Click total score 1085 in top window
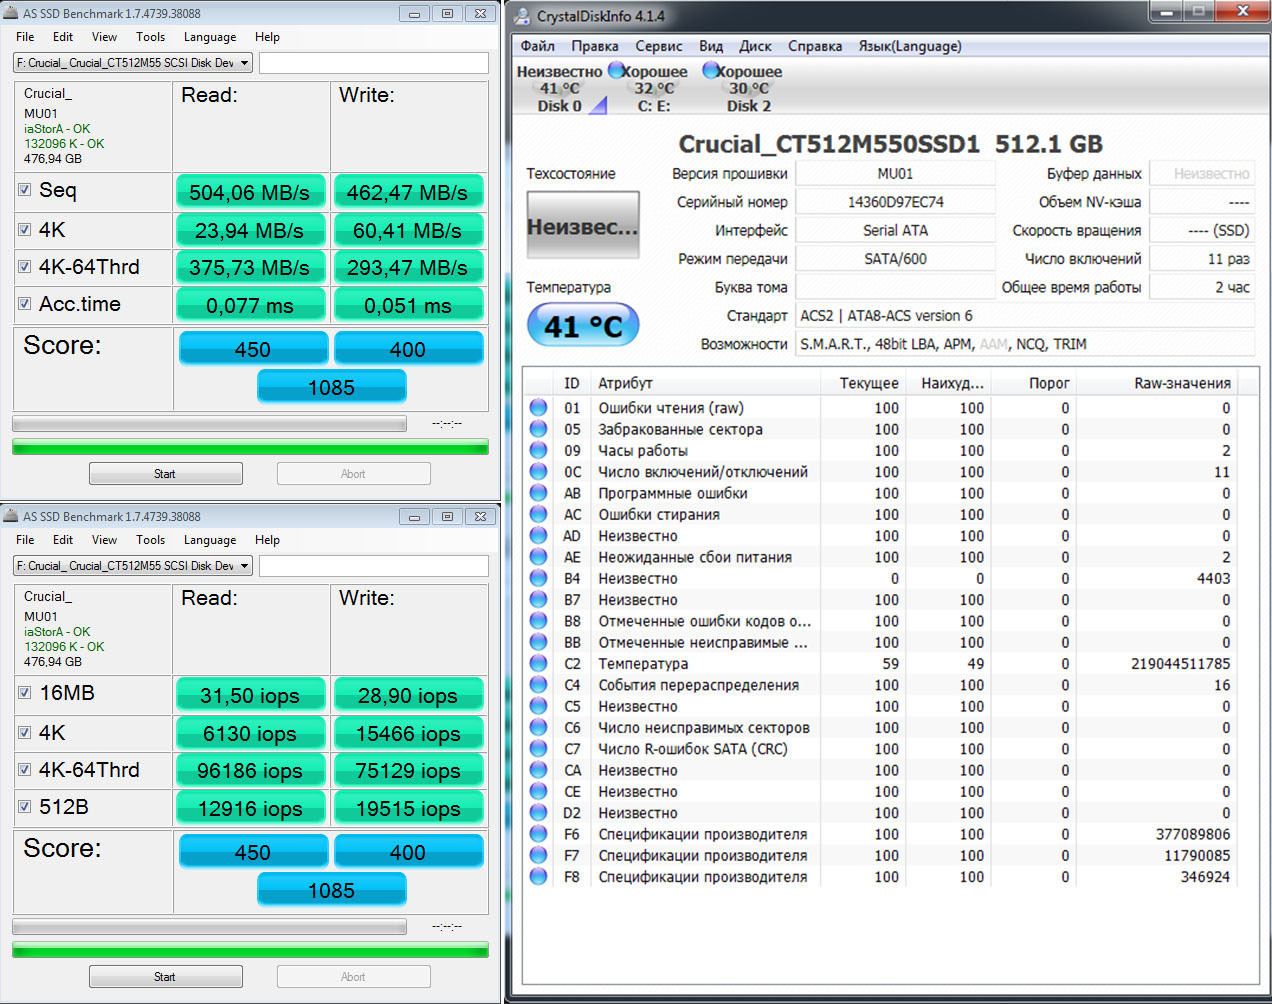The width and height of the screenshot is (1272, 1004). pos(332,387)
